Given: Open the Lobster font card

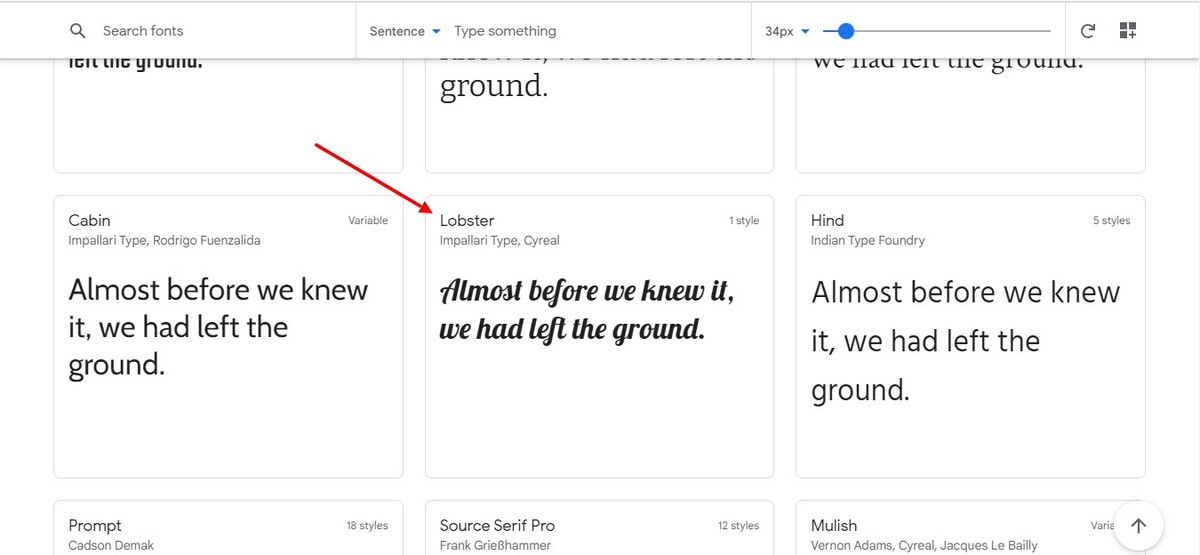Looking at the screenshot, I should (x=599, y=337).
